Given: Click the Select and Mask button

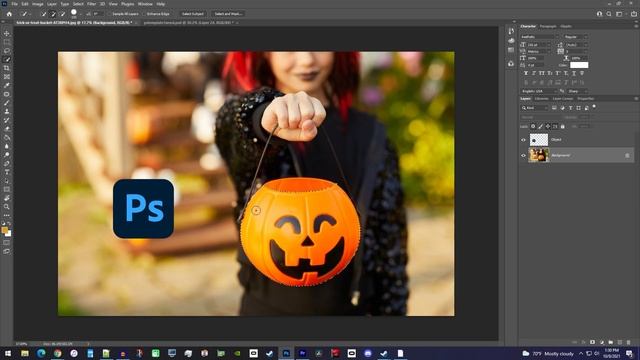Looking at the screenshot, I should point(228,14).
